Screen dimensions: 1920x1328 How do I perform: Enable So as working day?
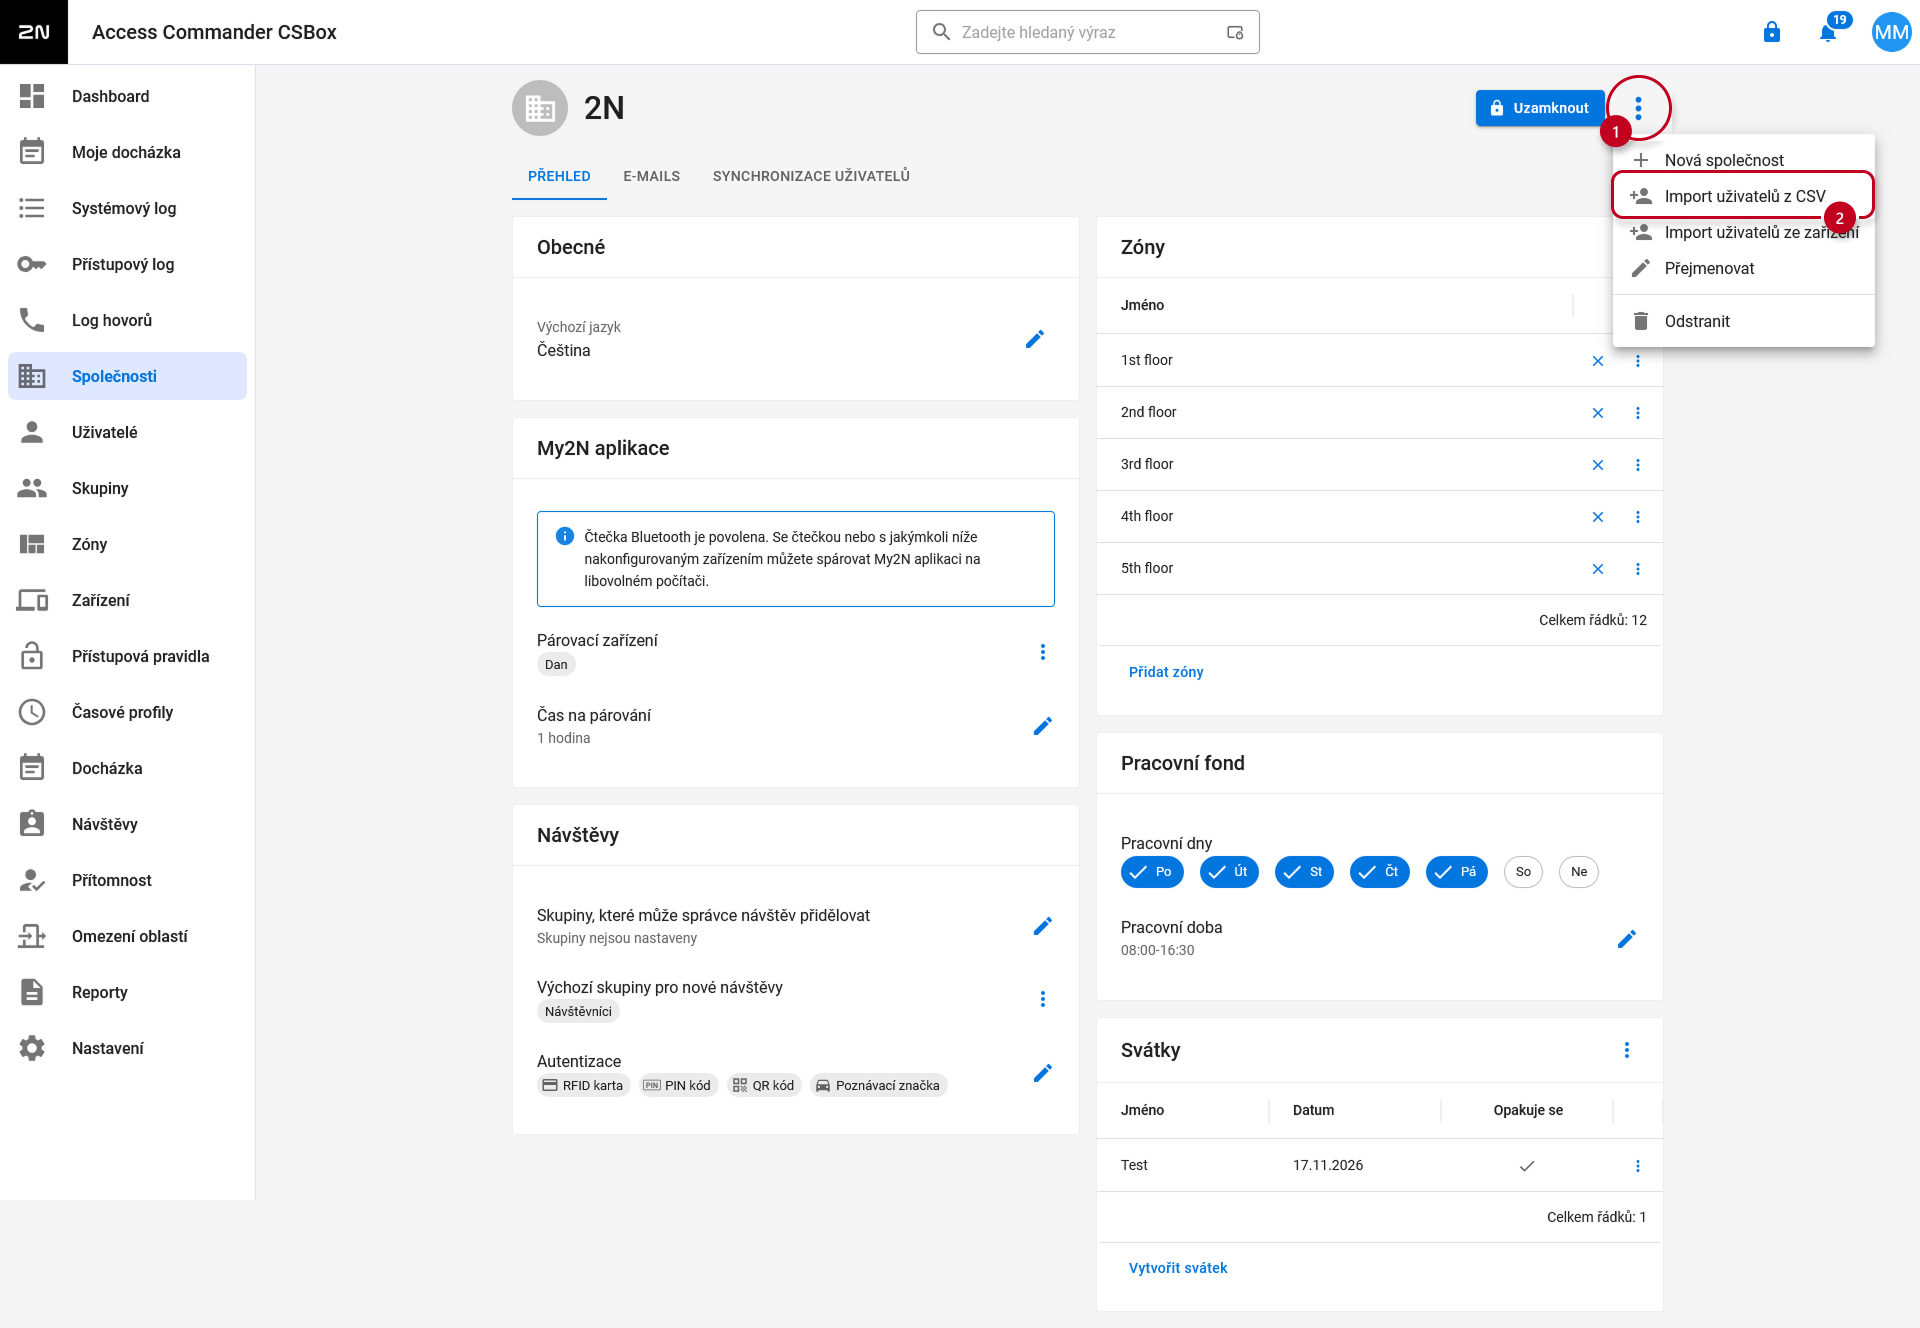[x=1523, y=872]
